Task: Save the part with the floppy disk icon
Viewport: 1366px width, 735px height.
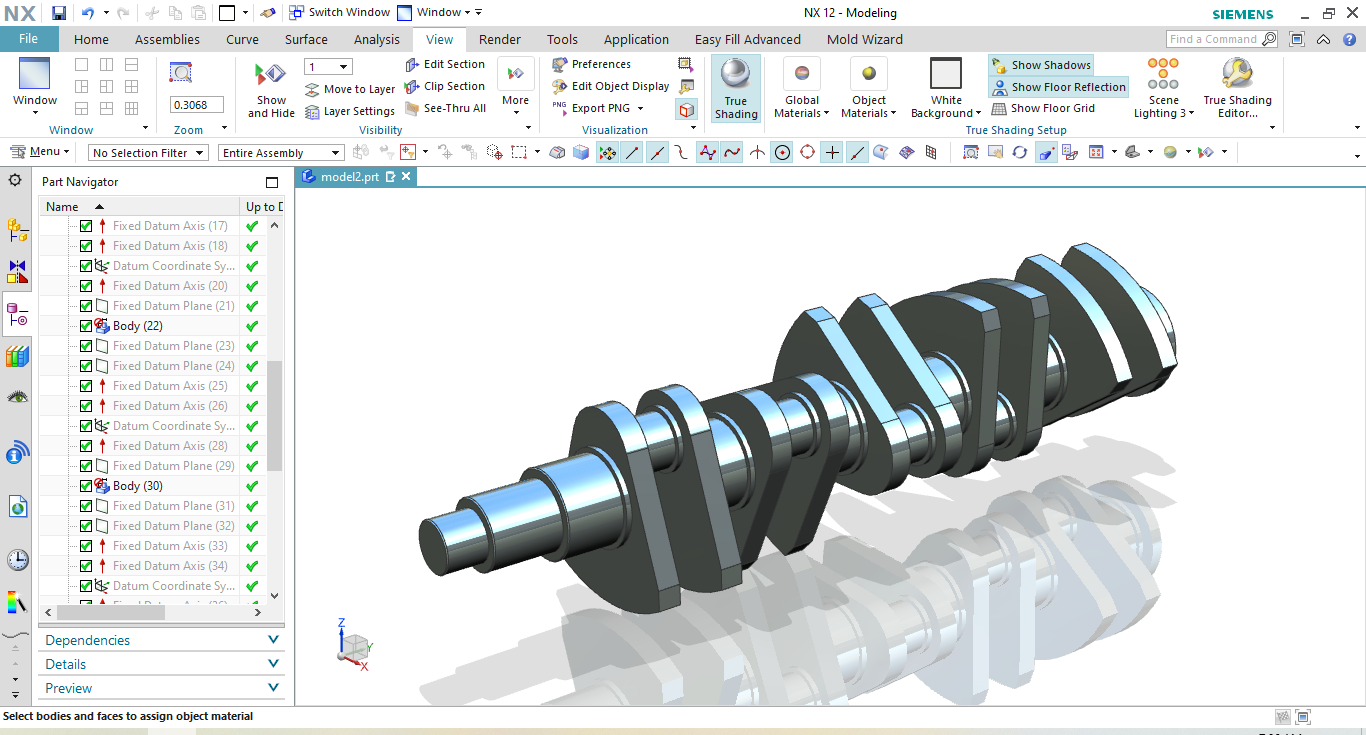Action: coord(59,13)
